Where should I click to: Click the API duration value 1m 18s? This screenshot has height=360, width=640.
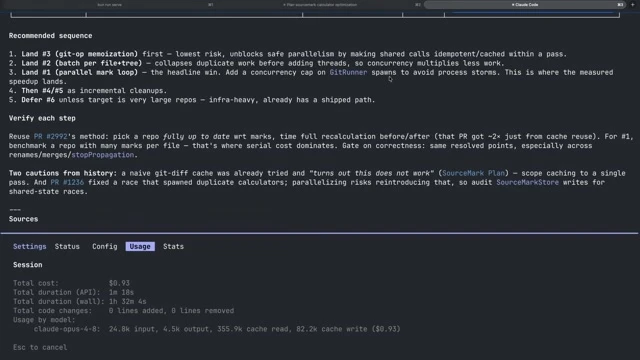[121, 292]
